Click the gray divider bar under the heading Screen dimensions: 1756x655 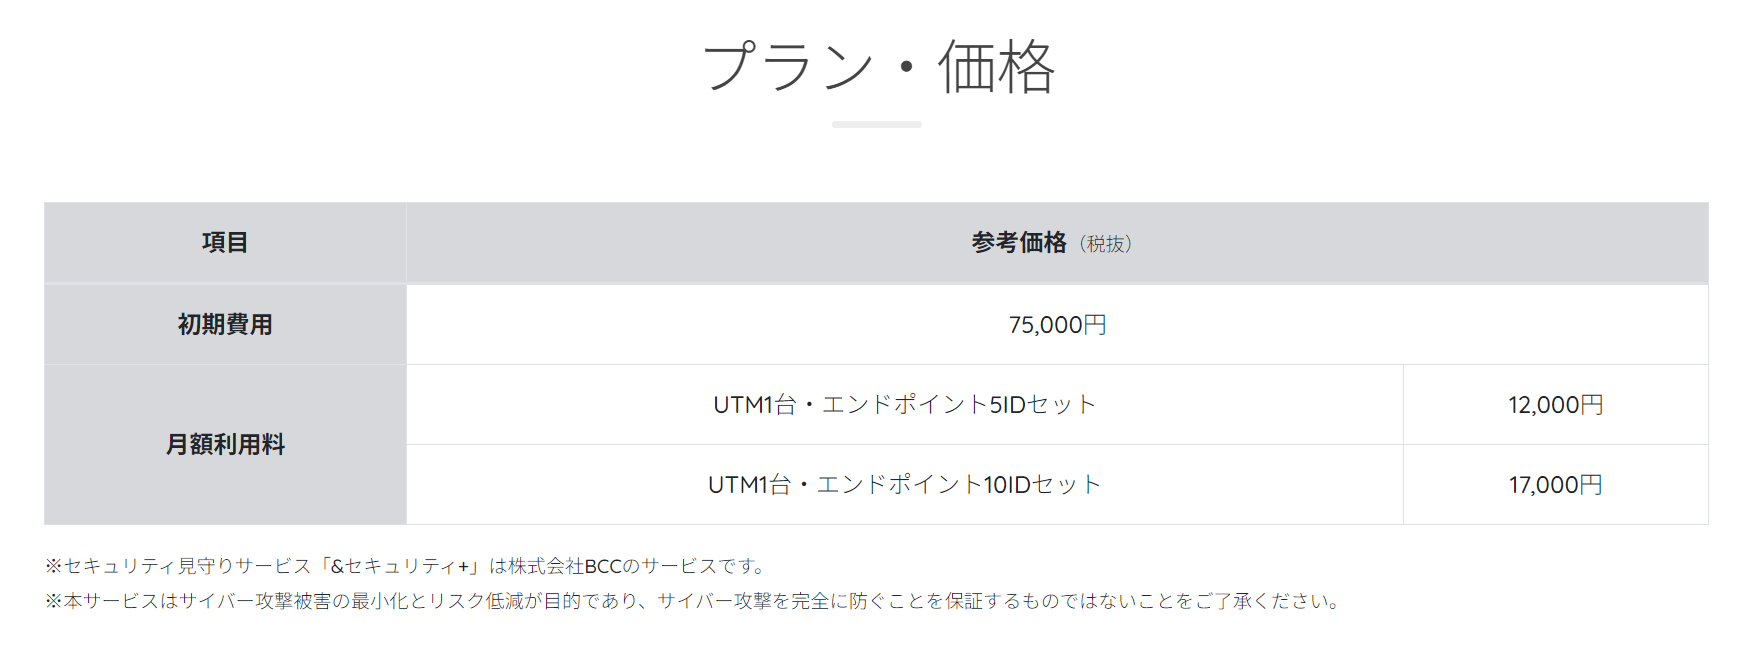tap(876, 125)
